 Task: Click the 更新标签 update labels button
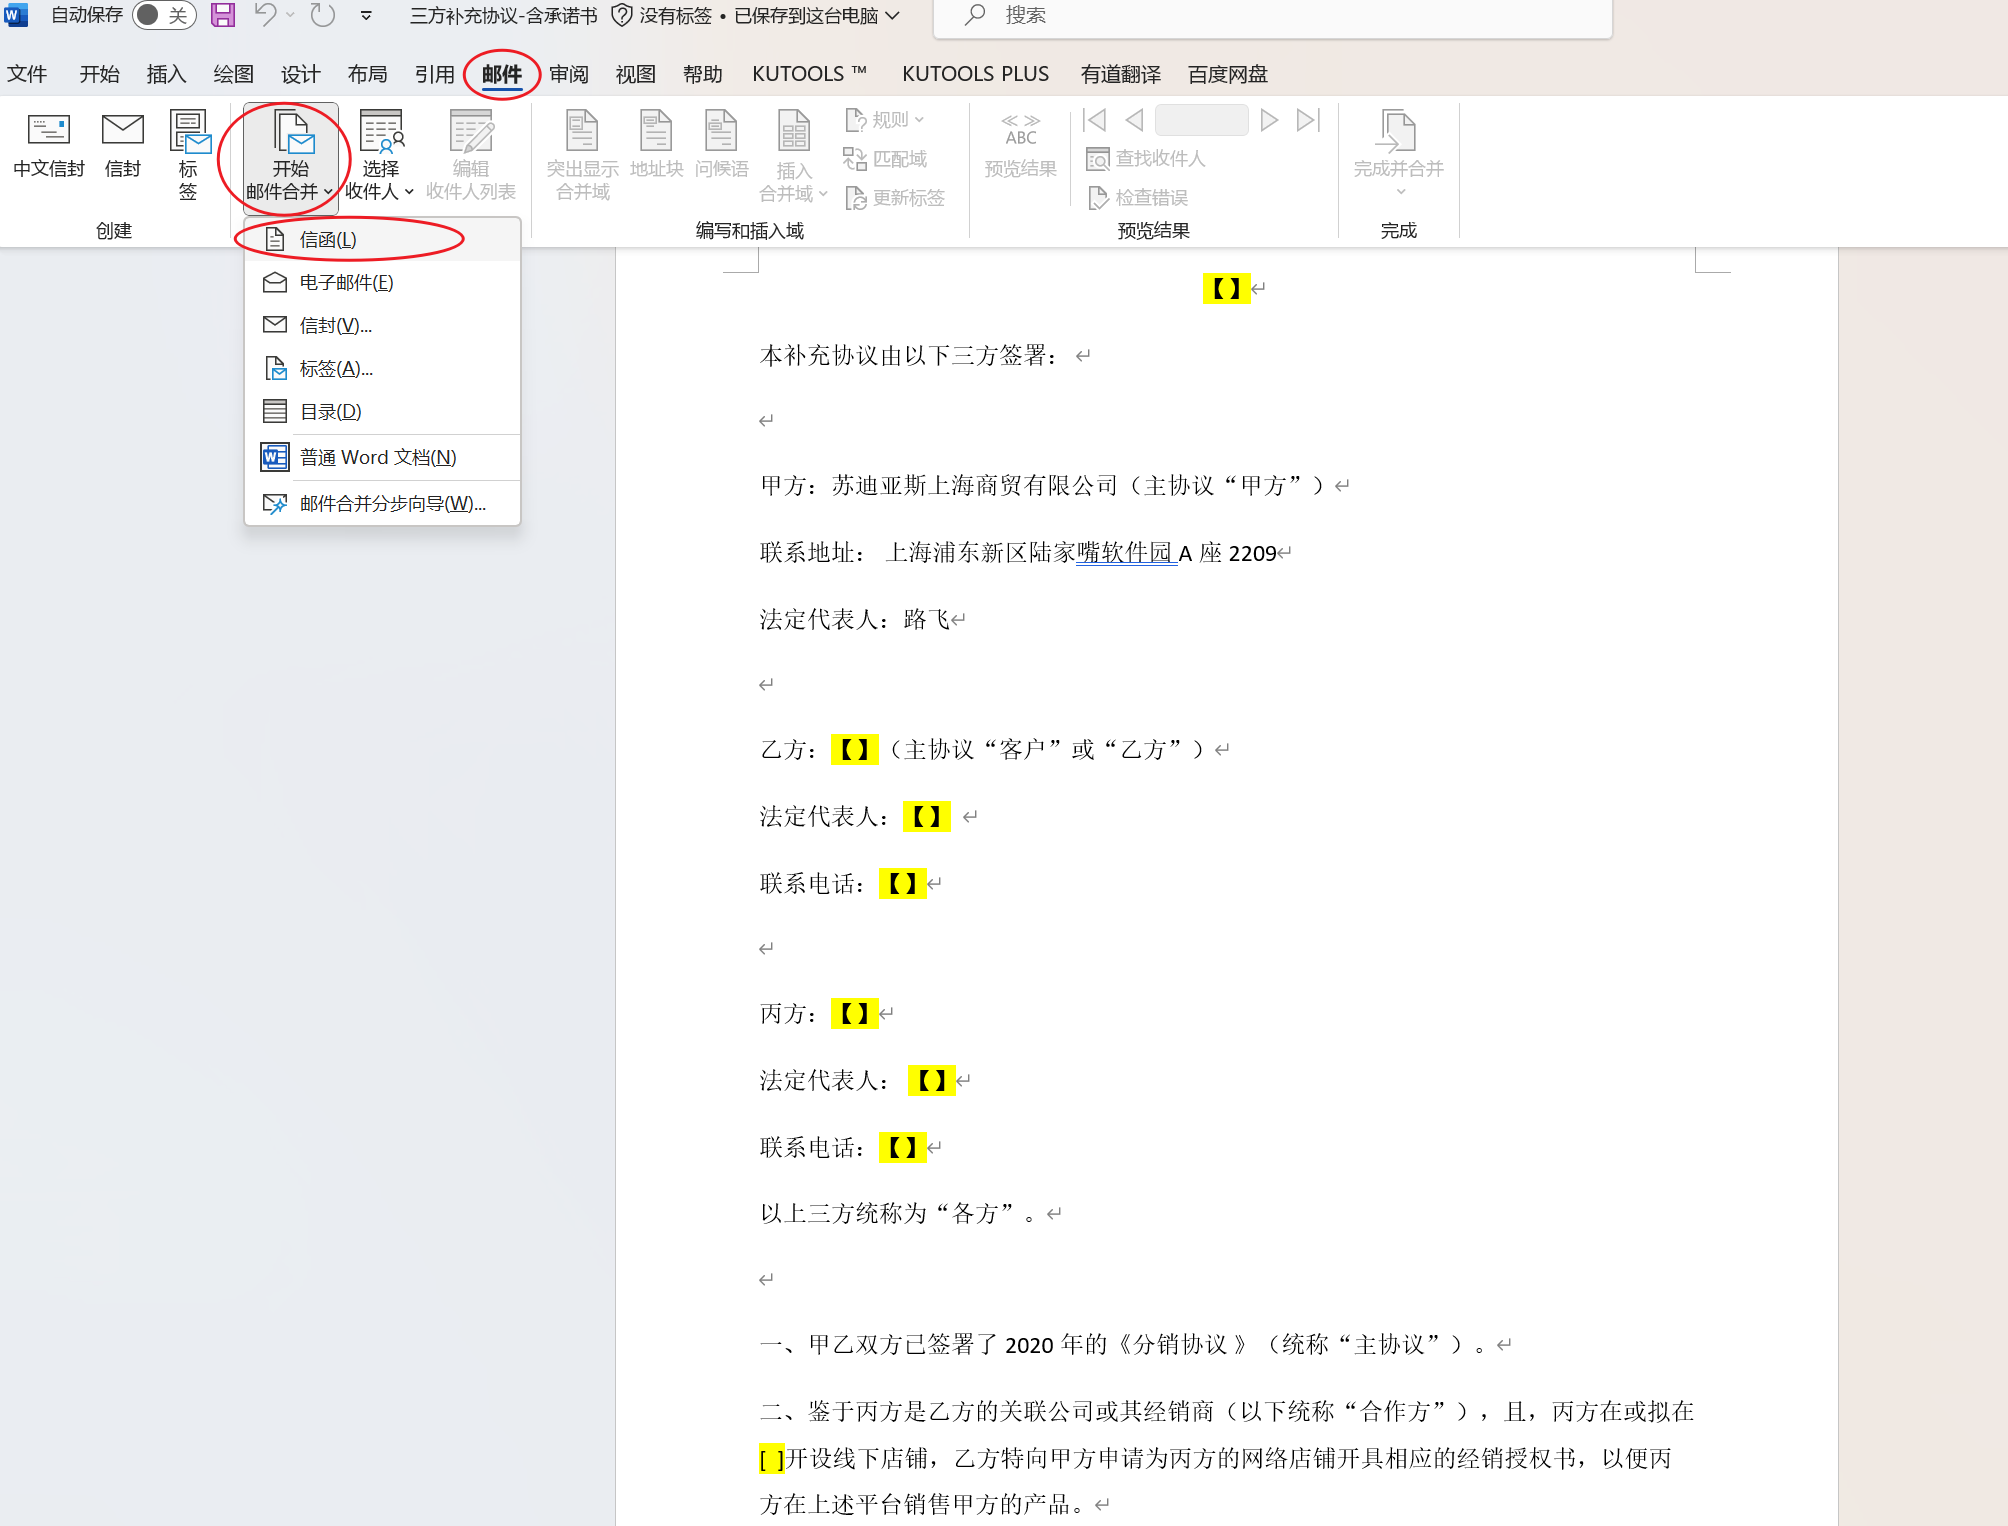tap(895, 198)
